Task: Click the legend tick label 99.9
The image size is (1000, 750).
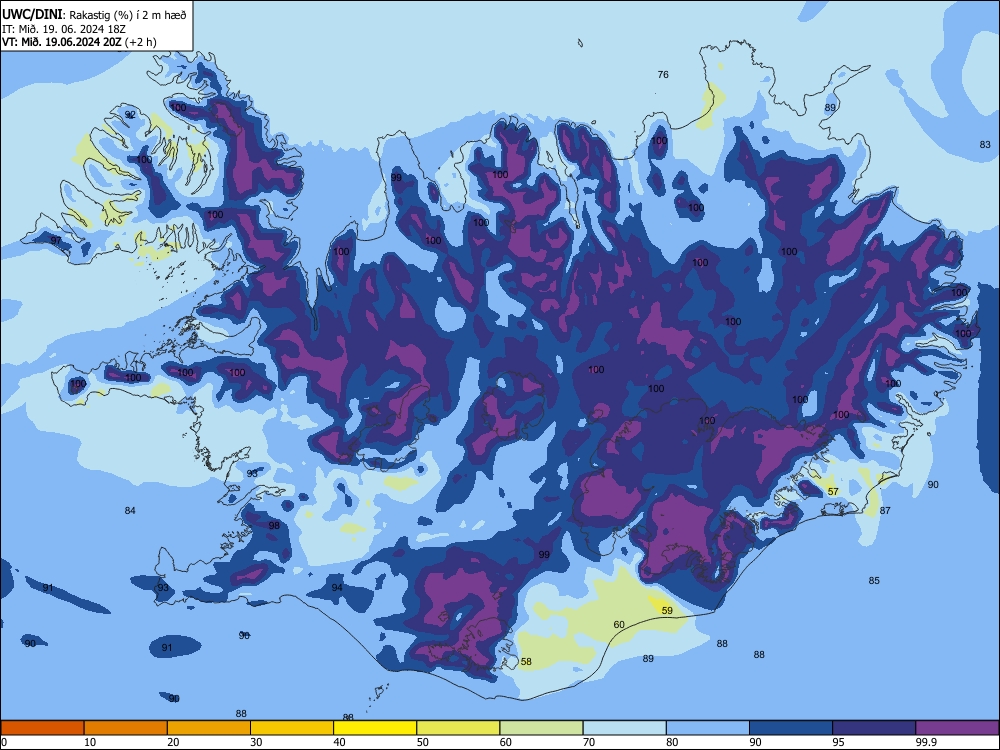Action: click(x=925, y=742)
